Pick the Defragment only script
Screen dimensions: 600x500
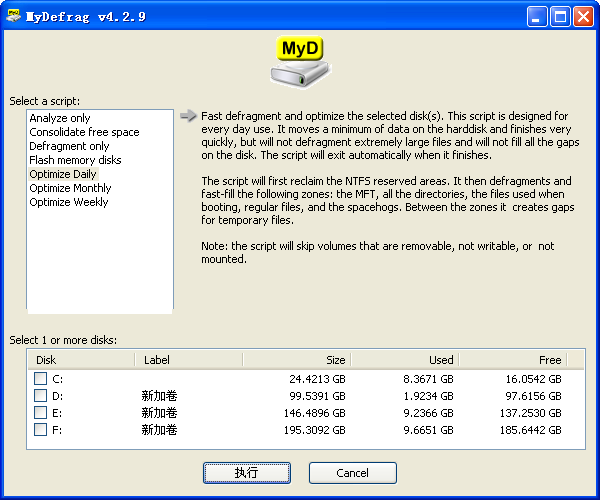click(x=70, y=146)
